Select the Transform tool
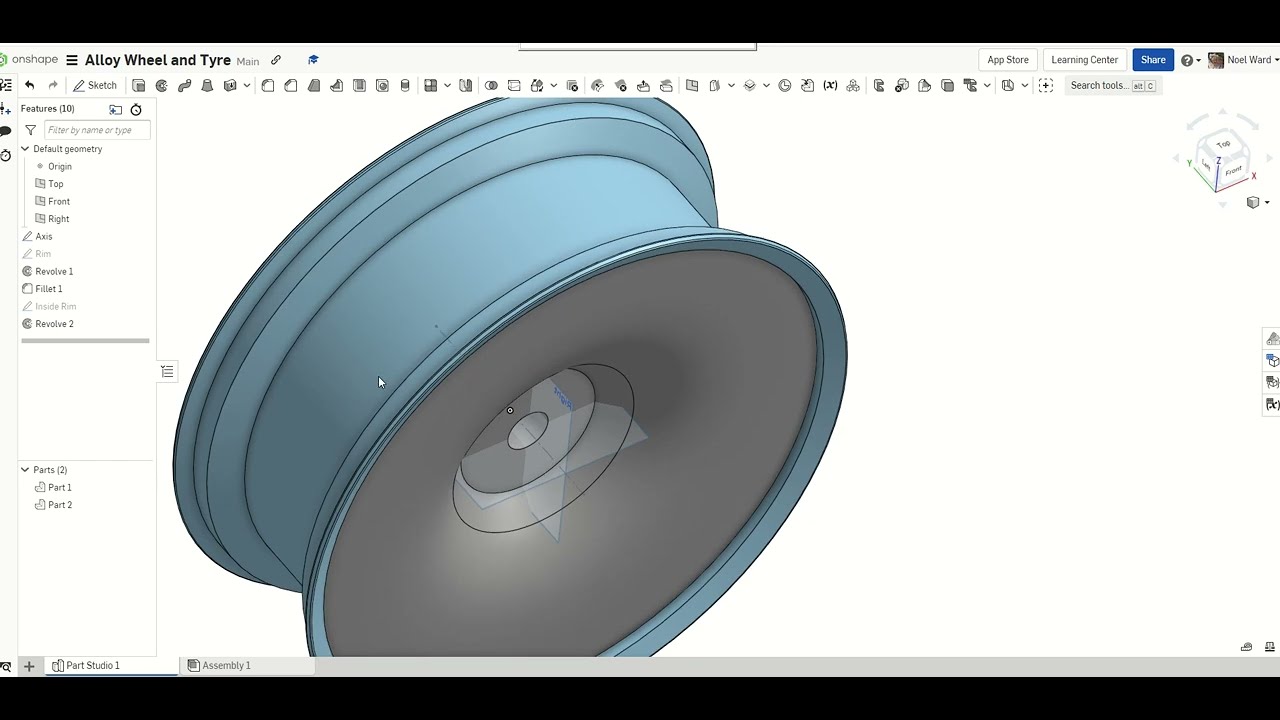This screenshot has width=1280, height=720. coord(537,86)
